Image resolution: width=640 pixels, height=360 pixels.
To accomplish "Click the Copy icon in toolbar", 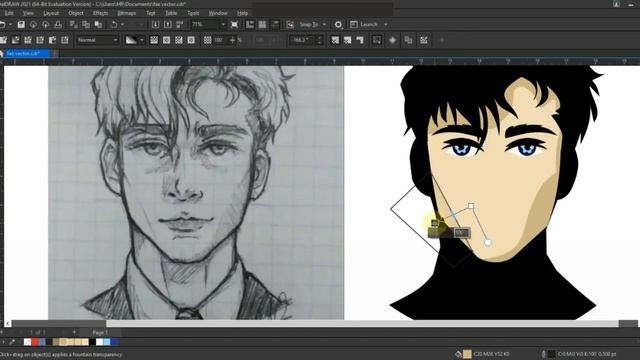I will coord(86,24).
